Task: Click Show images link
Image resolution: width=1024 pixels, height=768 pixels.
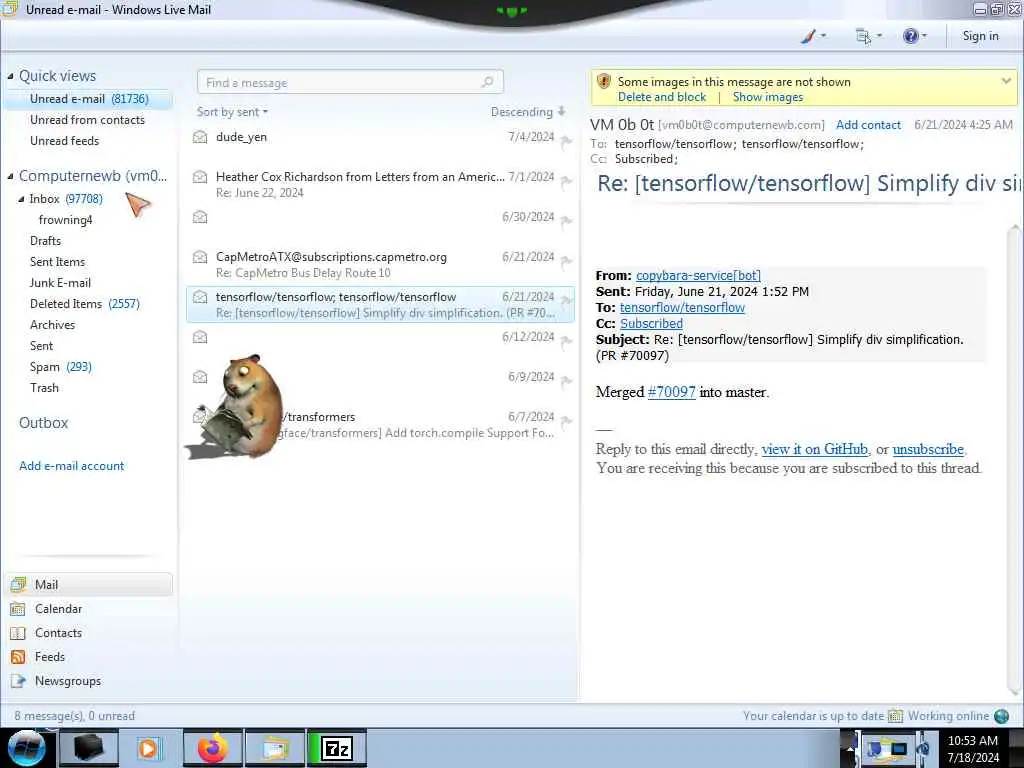Action: (767, 97)
